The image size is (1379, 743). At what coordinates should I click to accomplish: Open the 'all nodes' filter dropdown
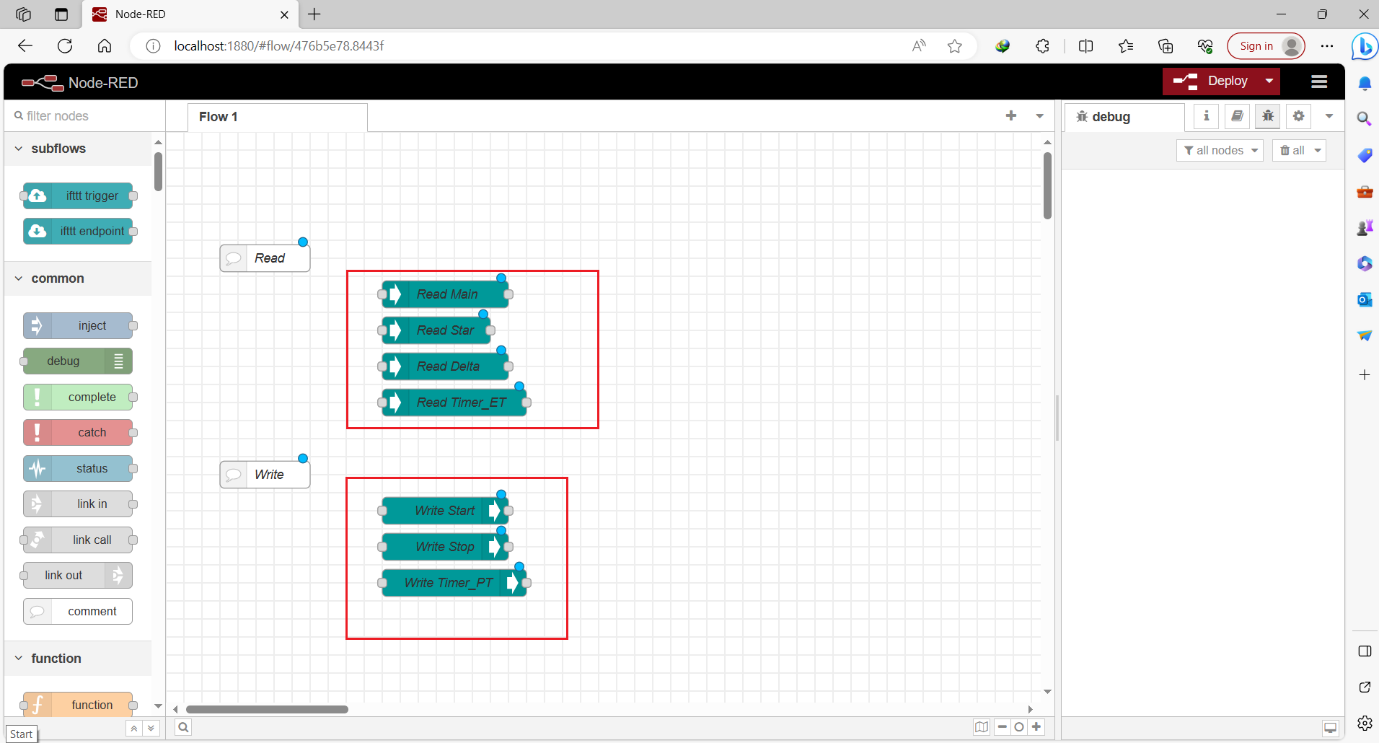point(1220,150)
